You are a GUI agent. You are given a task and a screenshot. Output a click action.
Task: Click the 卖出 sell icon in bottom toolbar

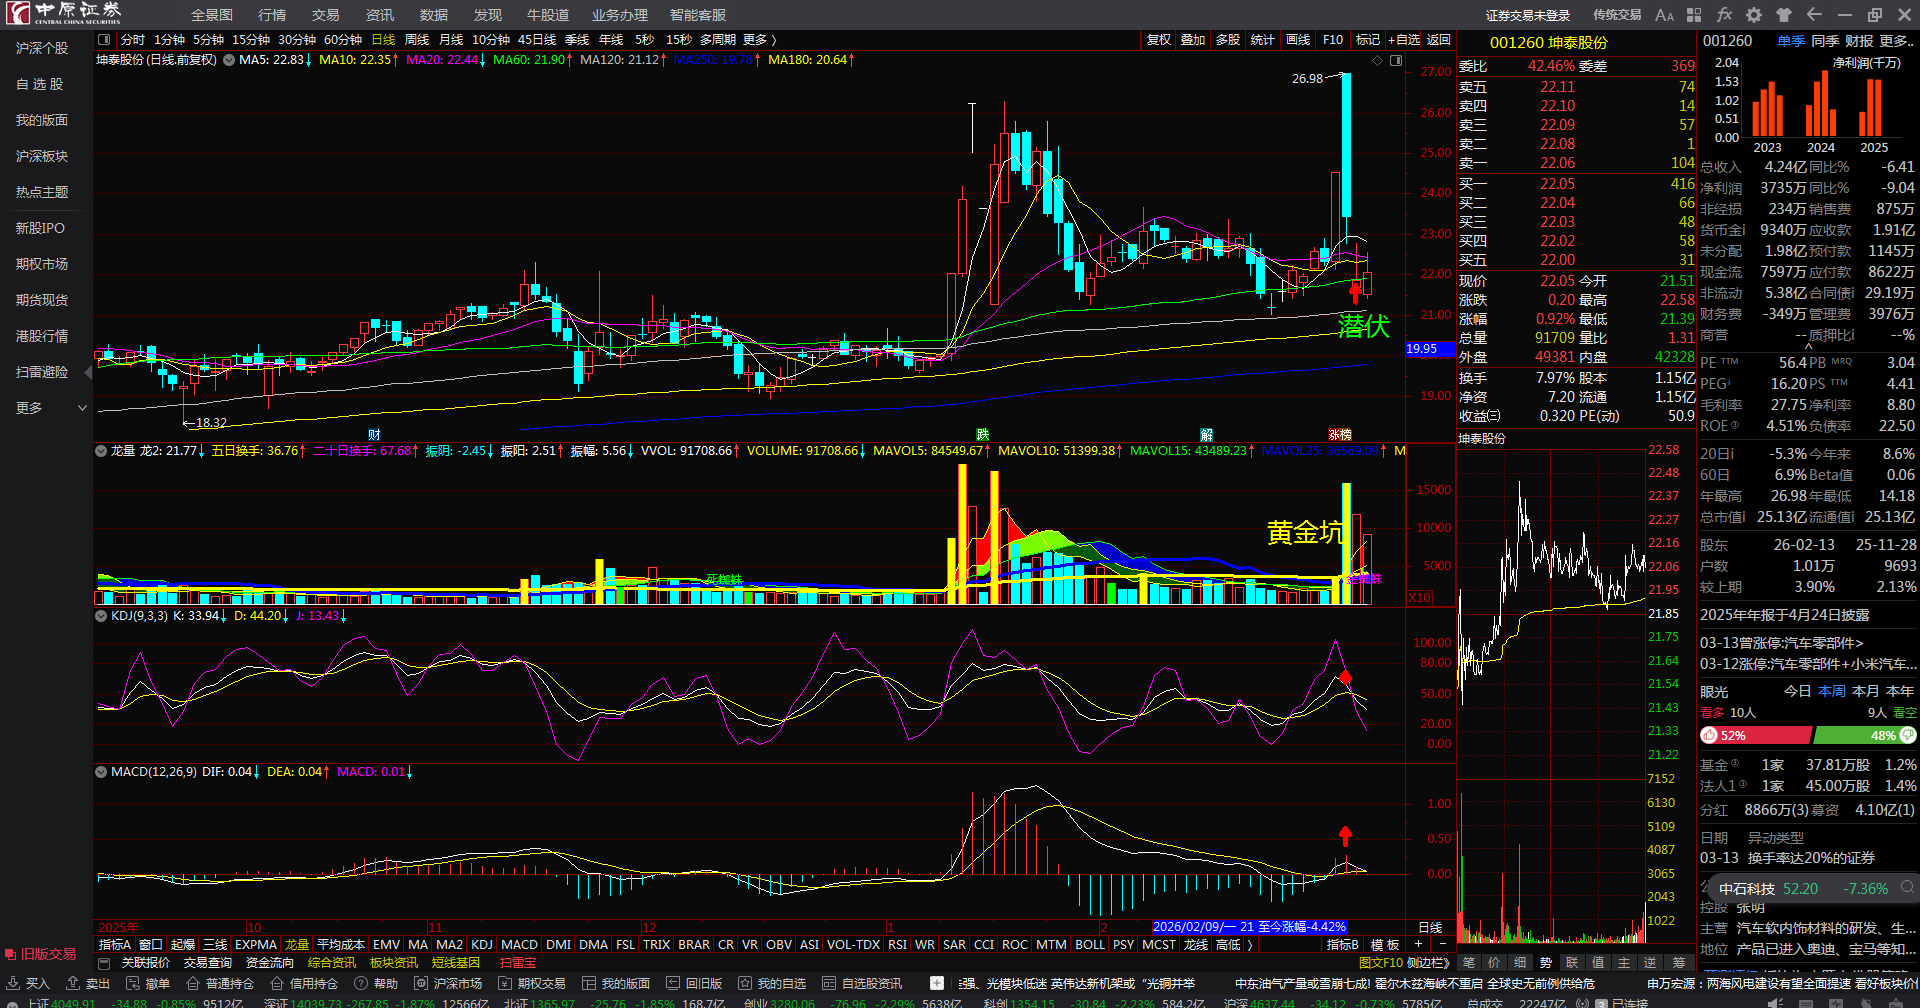[88, 984]
